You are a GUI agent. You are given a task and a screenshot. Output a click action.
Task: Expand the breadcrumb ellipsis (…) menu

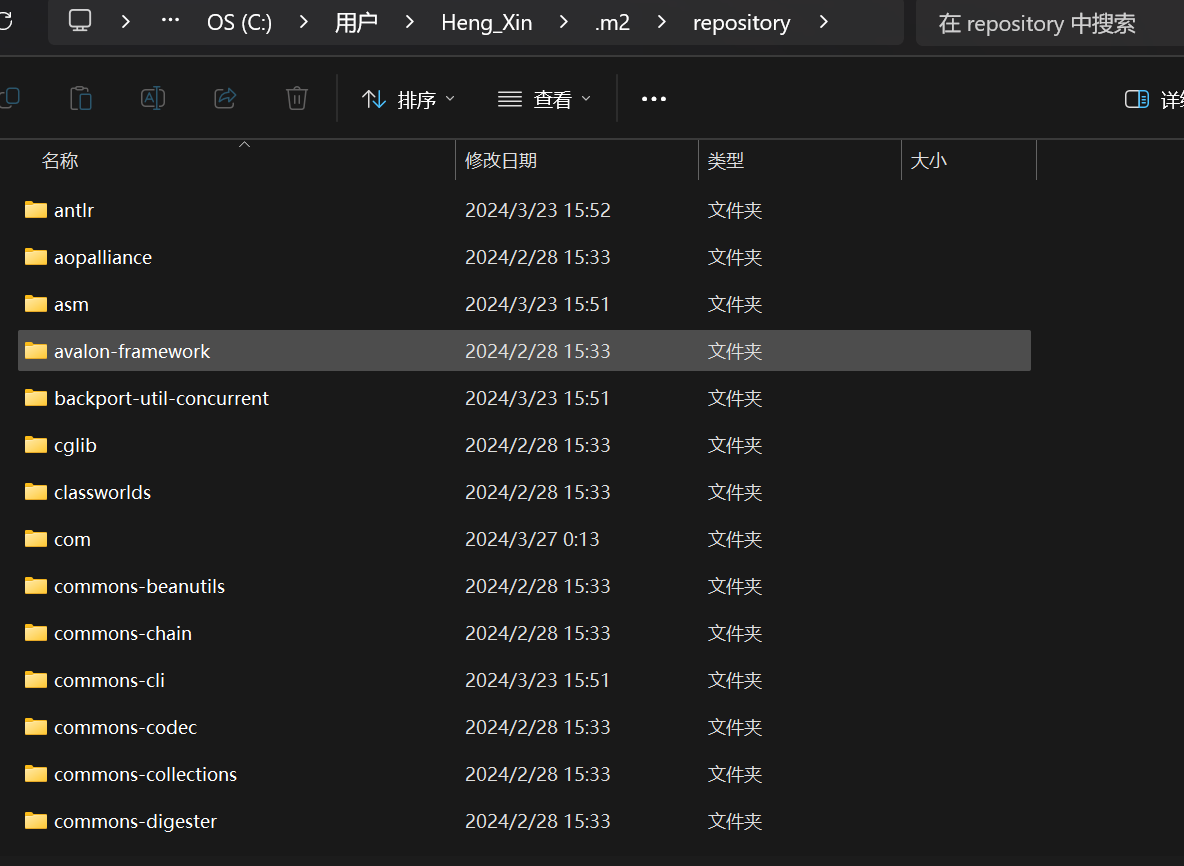pyautogui.click(x=169, y=22)
